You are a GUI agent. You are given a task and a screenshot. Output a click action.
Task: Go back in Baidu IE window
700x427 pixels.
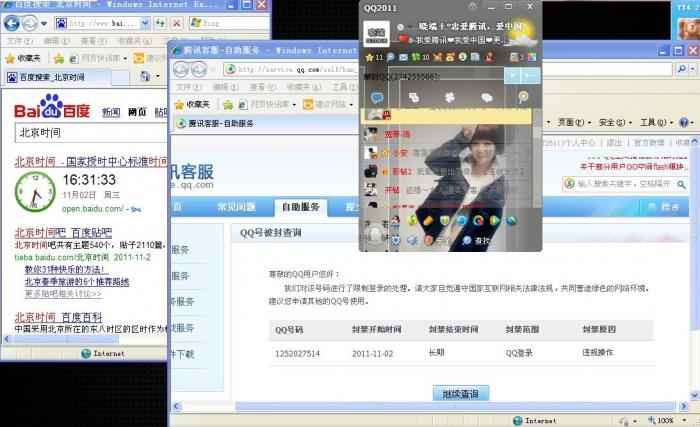coord(12,23)
